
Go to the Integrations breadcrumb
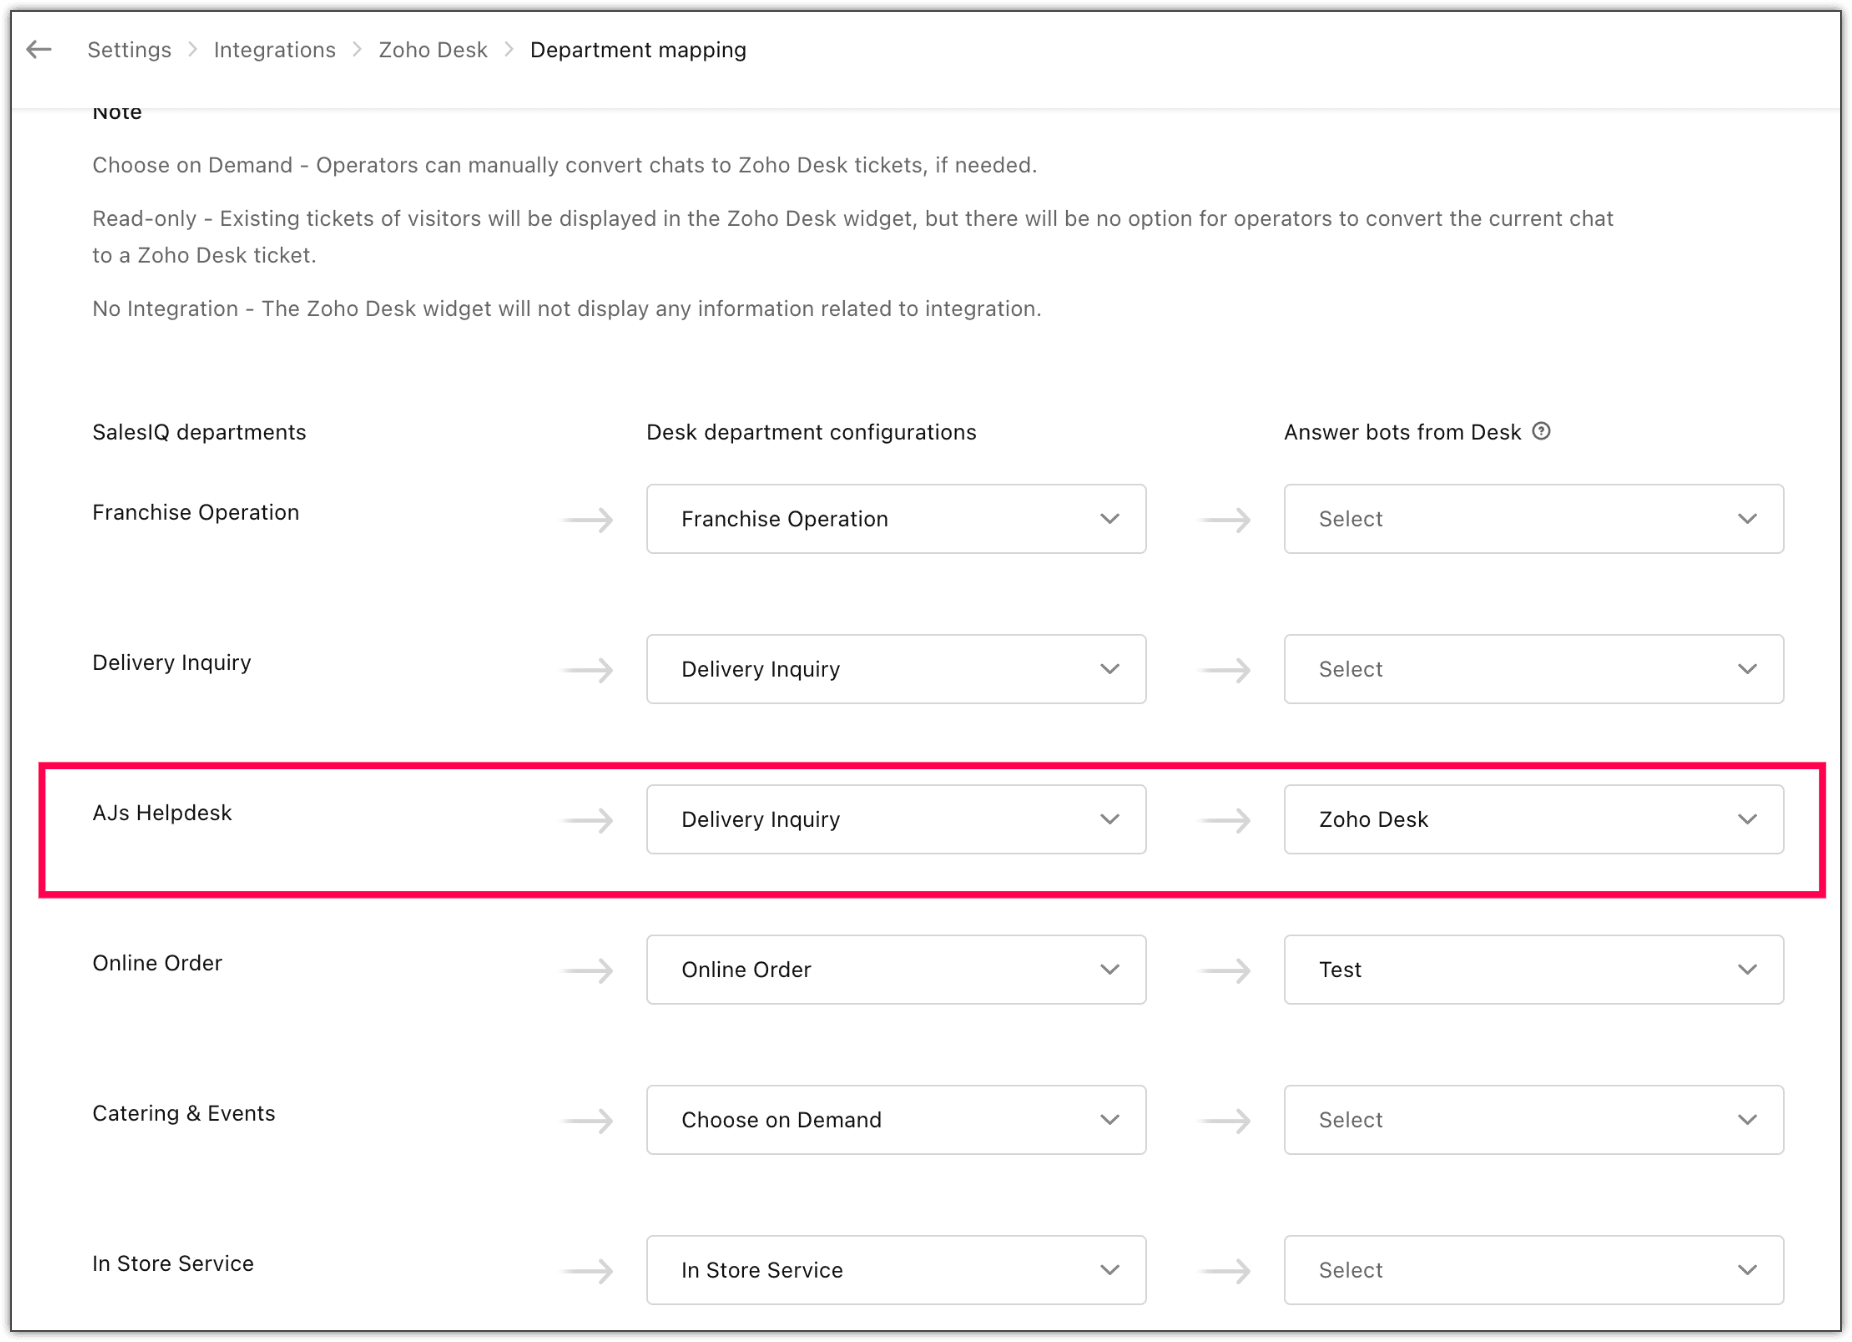274,50
